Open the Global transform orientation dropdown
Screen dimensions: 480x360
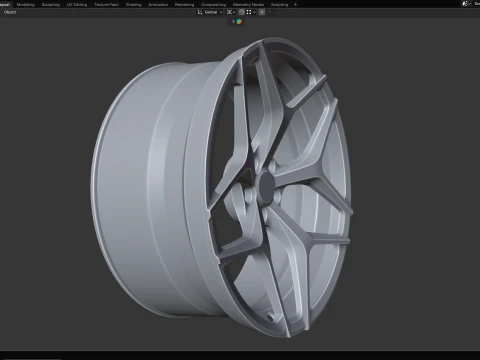click(x=210, y=12)
